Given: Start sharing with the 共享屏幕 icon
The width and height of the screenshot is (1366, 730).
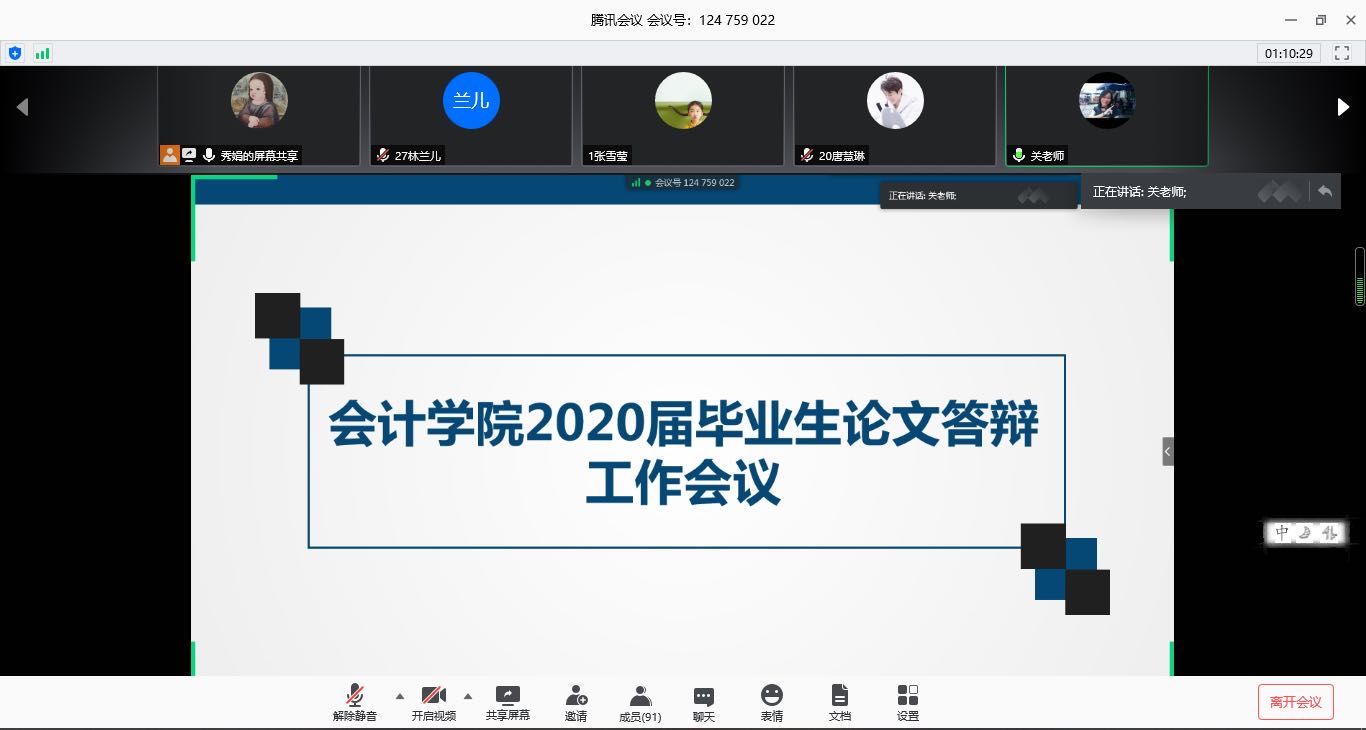Looking at the screenshot, I should 507,701.
